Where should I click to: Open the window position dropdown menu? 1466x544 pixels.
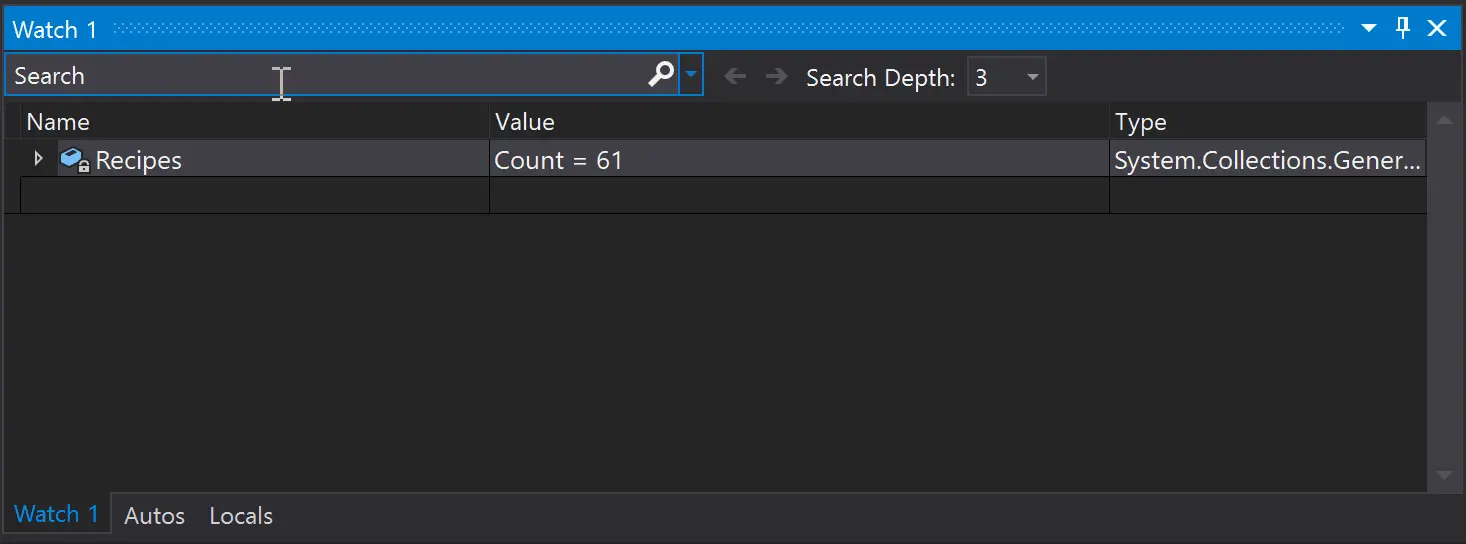click(x=1369, y=29)
